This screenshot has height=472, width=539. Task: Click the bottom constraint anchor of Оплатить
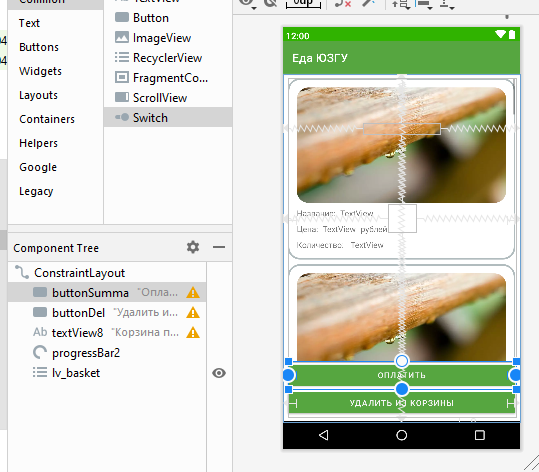coord(402,389)
